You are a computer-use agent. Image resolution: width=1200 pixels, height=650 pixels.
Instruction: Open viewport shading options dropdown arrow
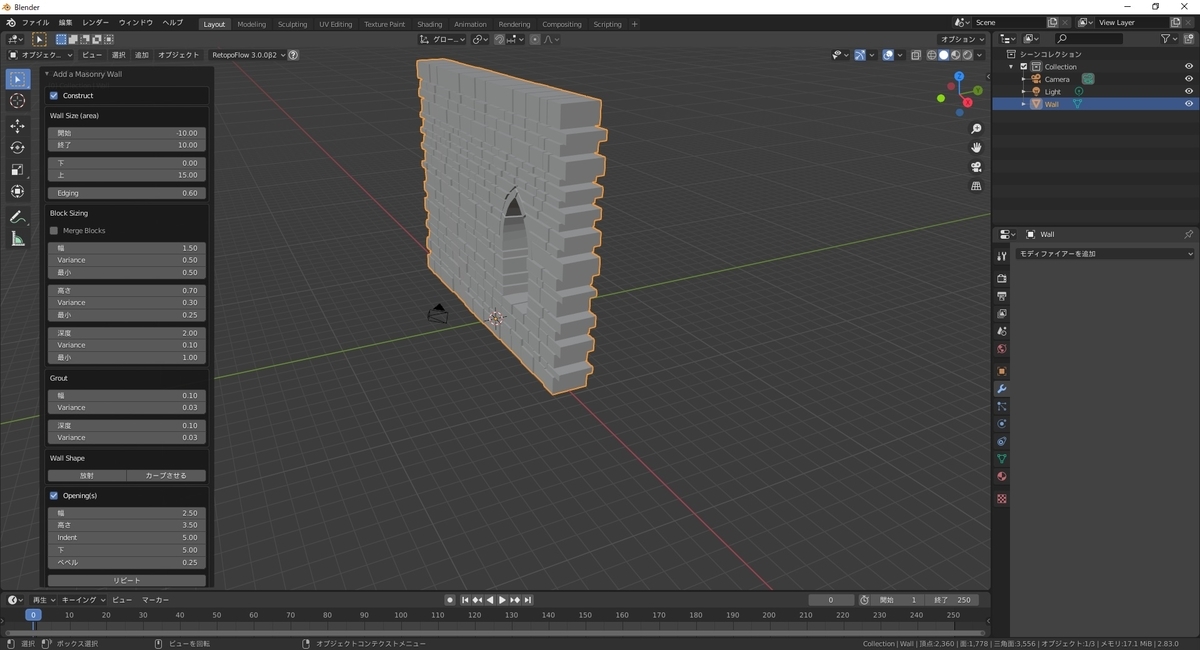click(981, 55)
